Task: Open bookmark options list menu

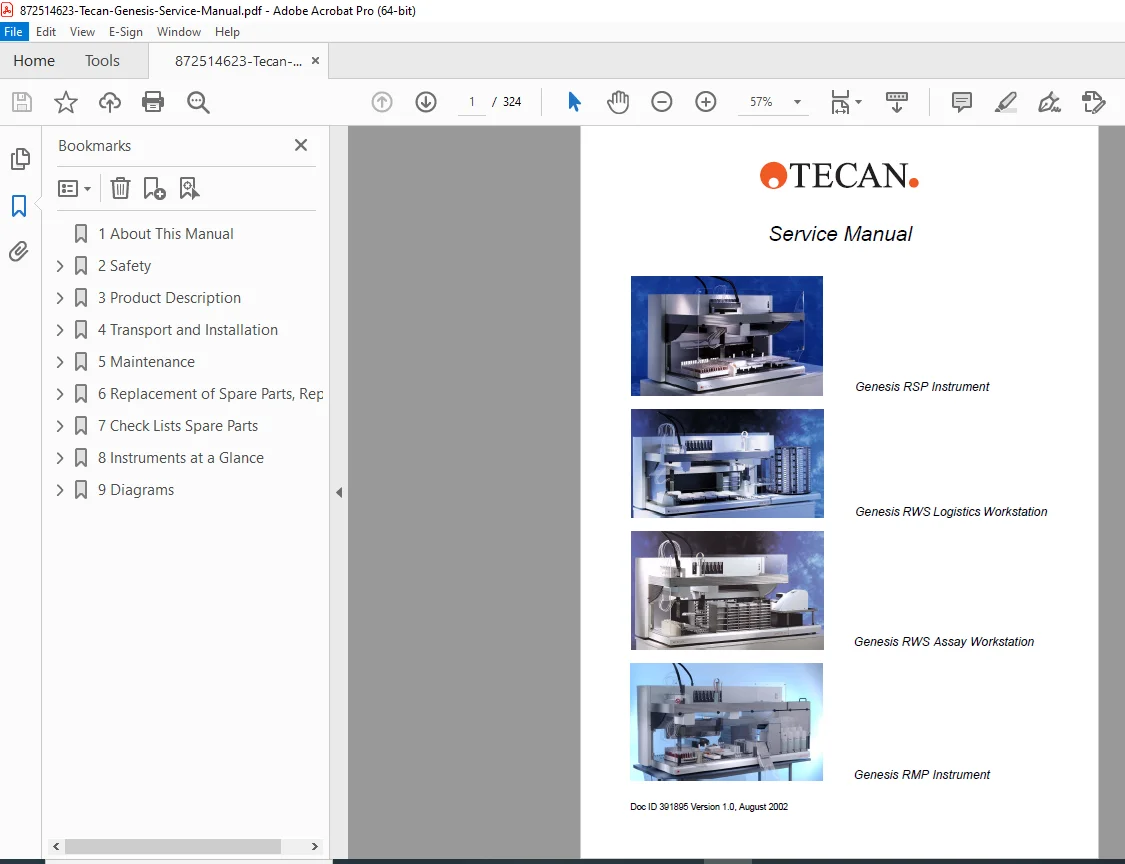Action: coord(75,189)
